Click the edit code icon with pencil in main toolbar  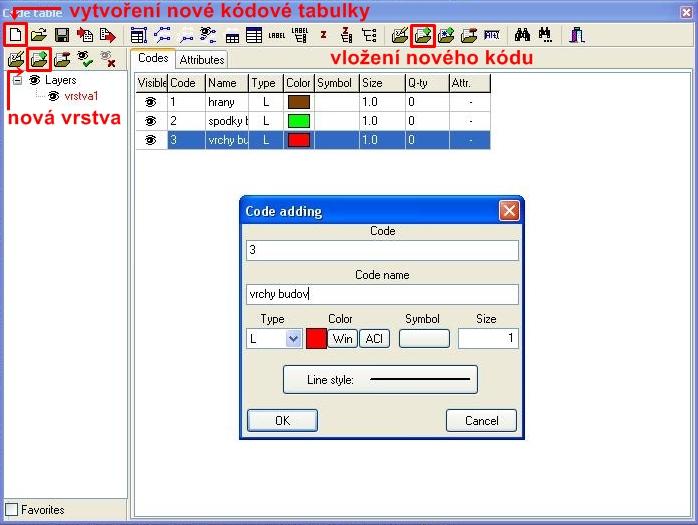pyautogui.click(x=400, y=35)
